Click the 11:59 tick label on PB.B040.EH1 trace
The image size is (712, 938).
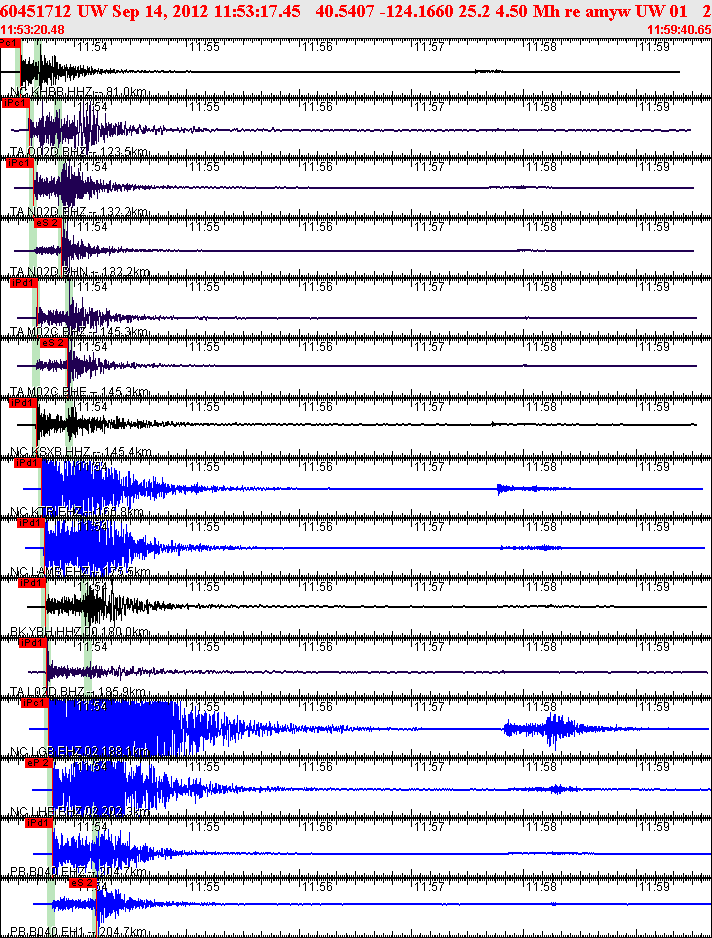(654, 886)
